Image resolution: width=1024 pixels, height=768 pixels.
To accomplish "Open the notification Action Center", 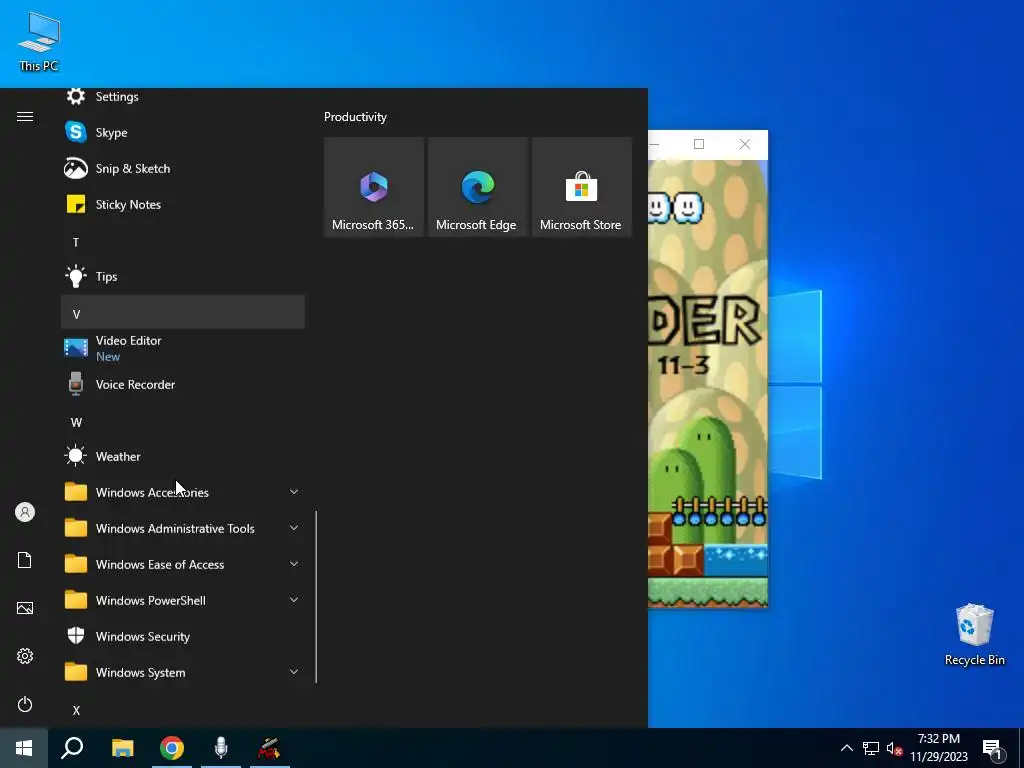I will 992,749.
